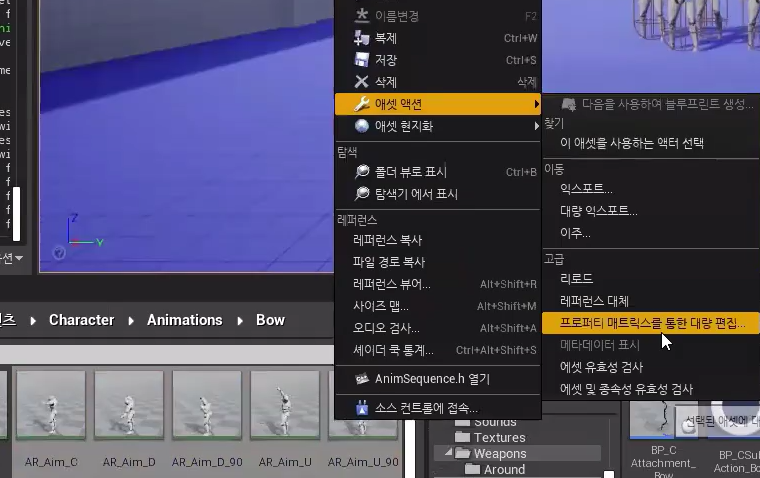Collapse the Weapons folder tree arrow

pos(448,452)
